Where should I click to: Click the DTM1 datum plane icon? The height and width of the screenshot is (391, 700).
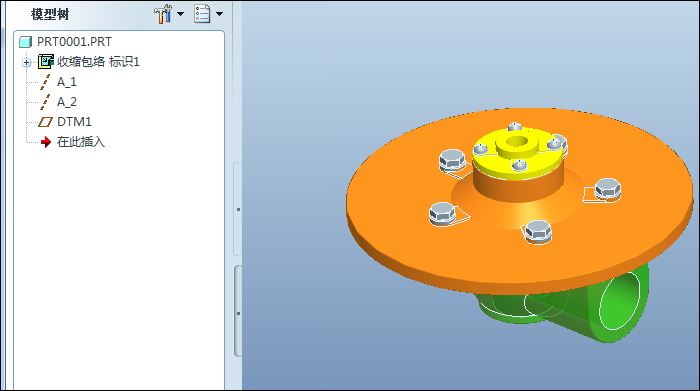click(45, 122)
